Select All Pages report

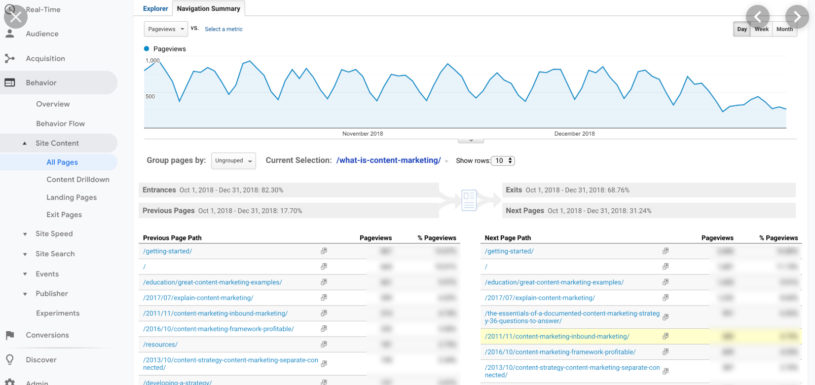pos(62,162)
